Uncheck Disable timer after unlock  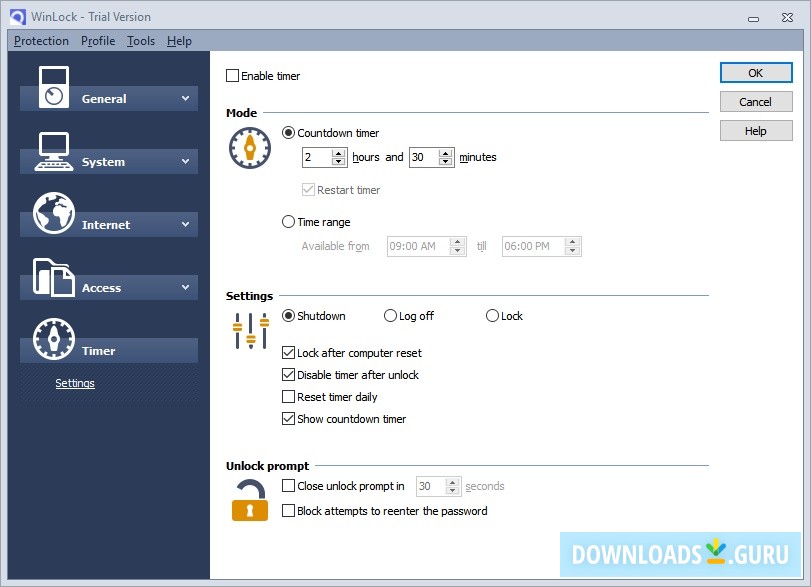click(x=288, y=375)
